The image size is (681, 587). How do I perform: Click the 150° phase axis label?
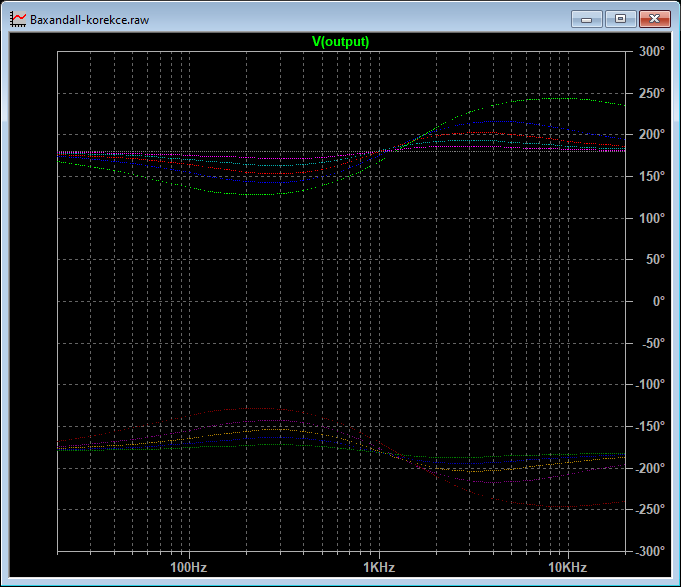tap(652, 176)
